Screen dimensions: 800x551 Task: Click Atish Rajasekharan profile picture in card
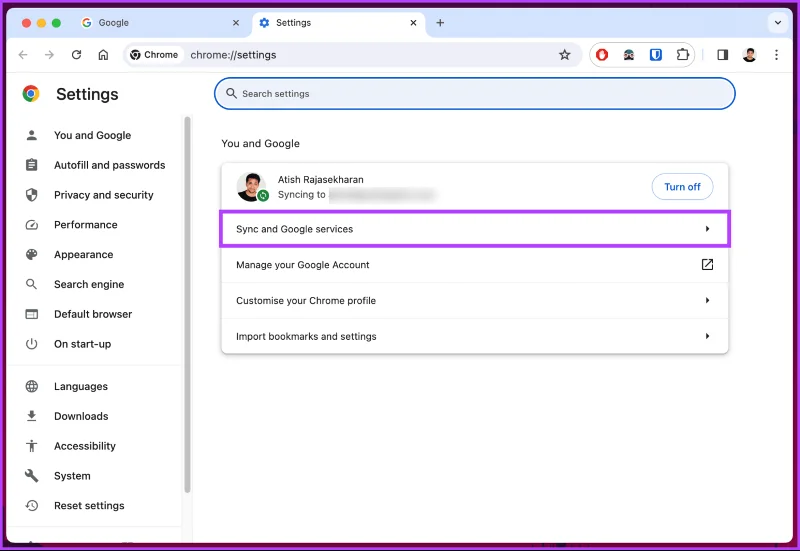point(252,187)
